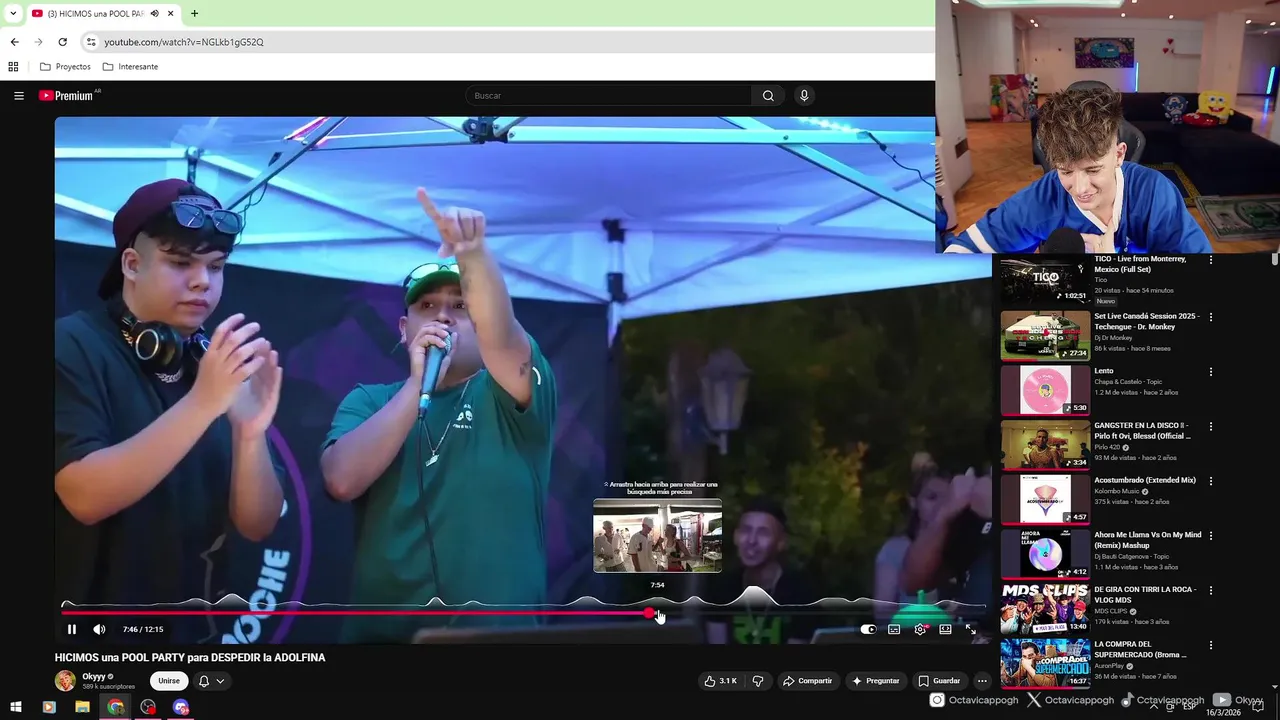Screen dimensions: 1280x720
Task: Open options menu for GANGSTER EN LA DISCO II
Action: click(1211, 426)
